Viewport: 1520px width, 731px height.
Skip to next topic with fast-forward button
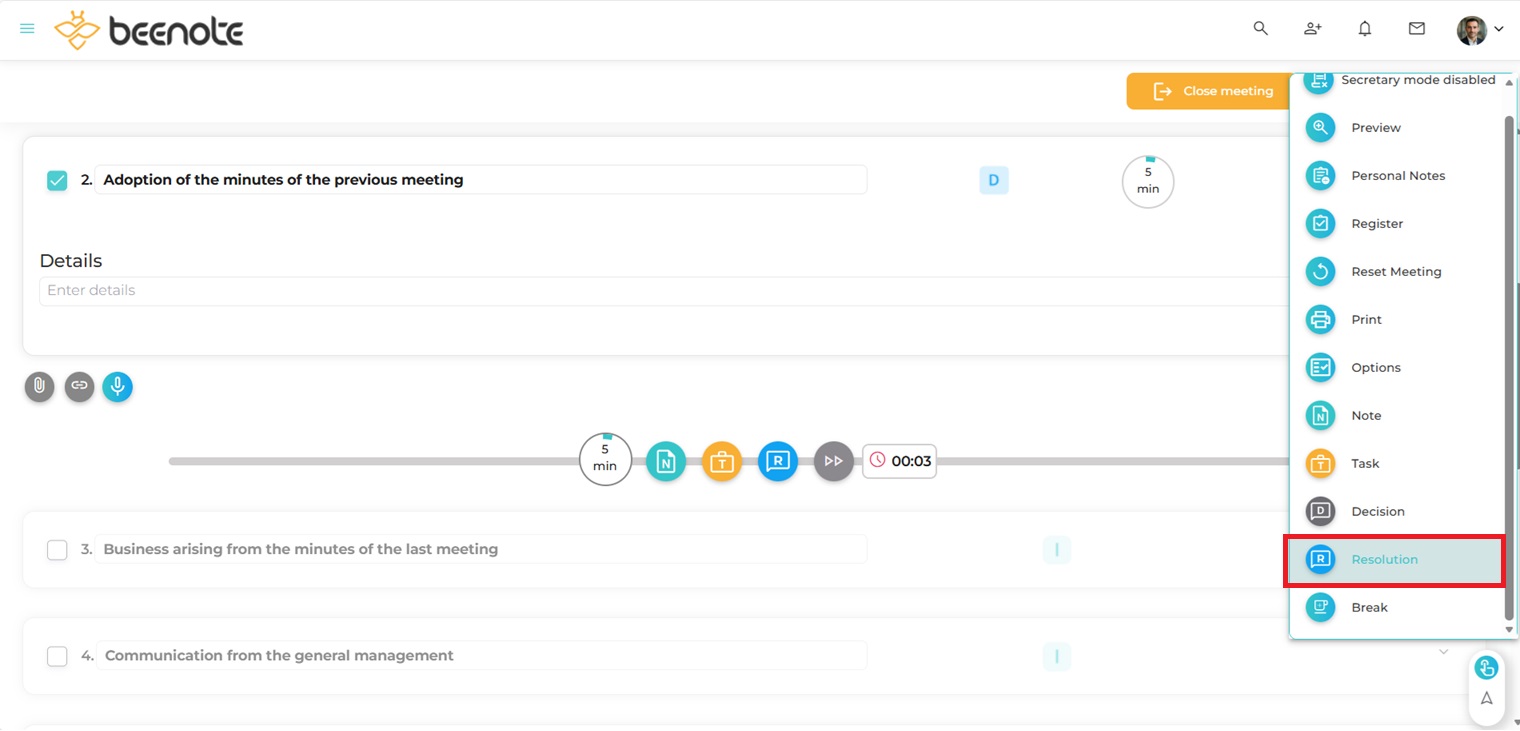pos(833,462)
